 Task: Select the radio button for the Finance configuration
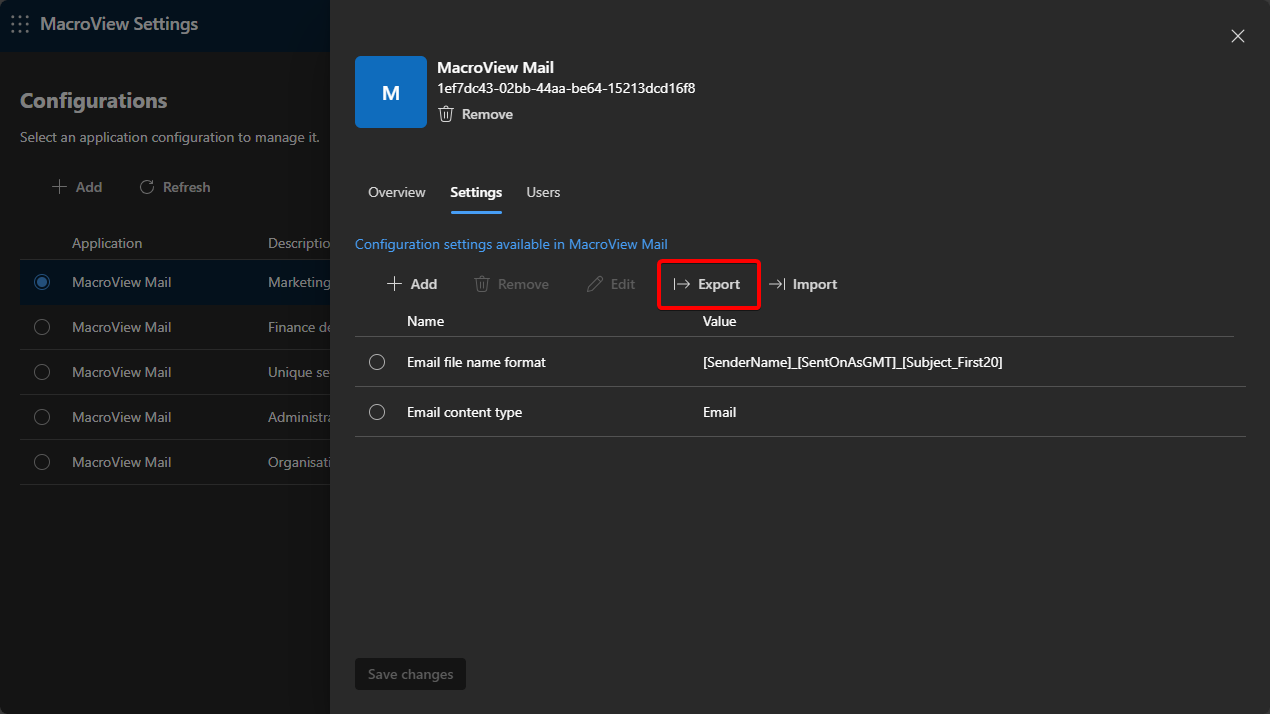(42, 327)
